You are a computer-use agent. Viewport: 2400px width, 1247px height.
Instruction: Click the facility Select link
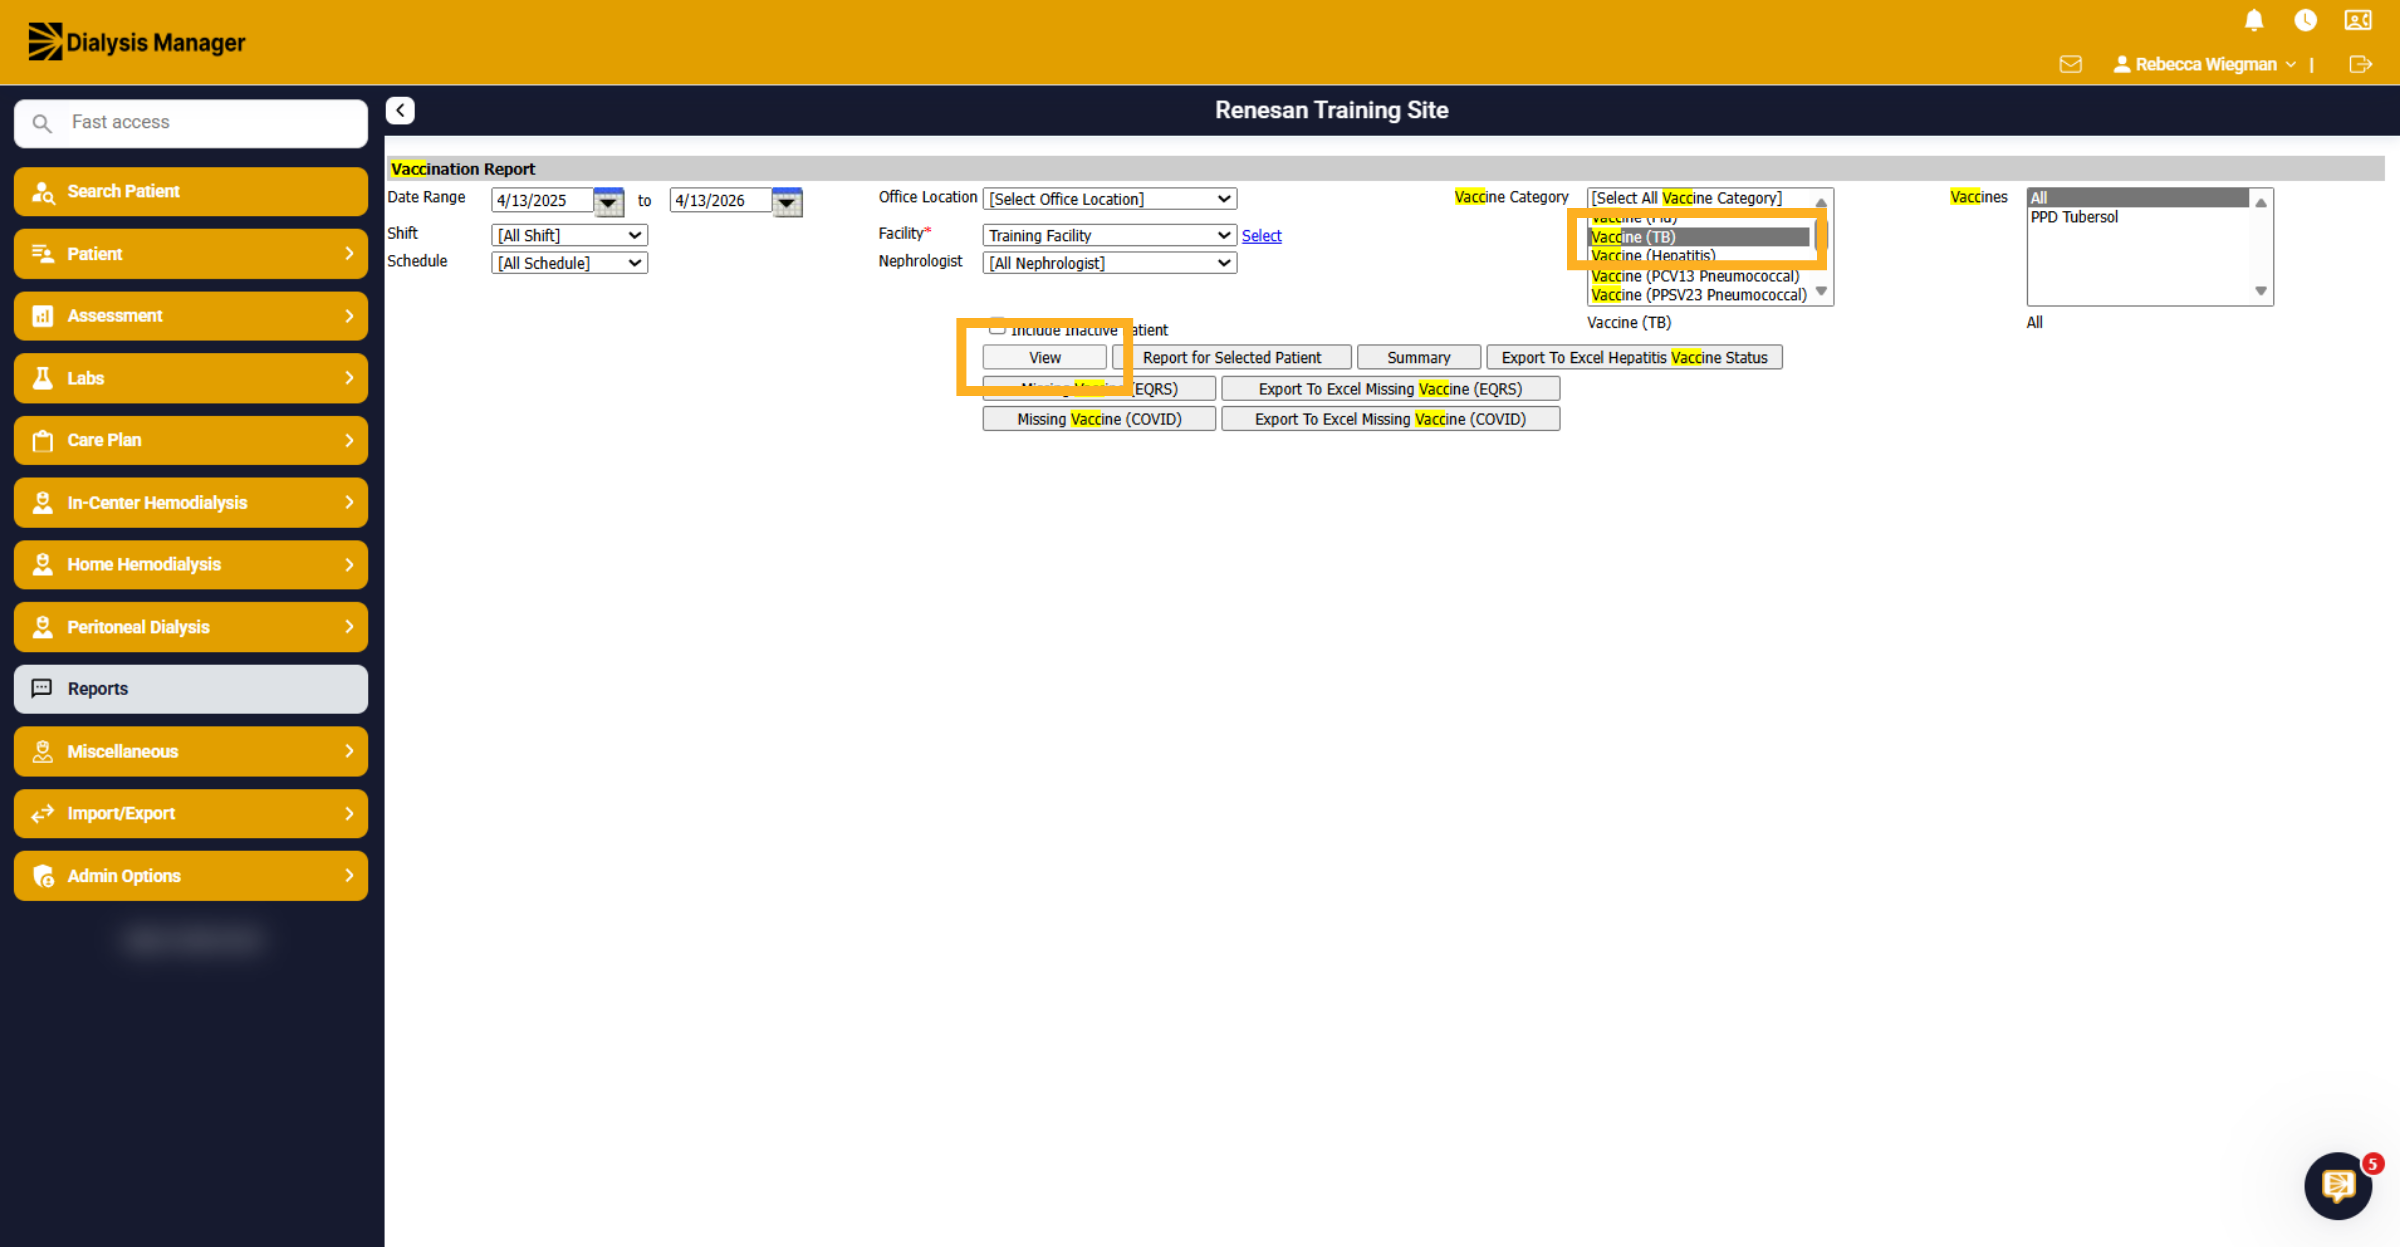click(x=1261, y=236)
